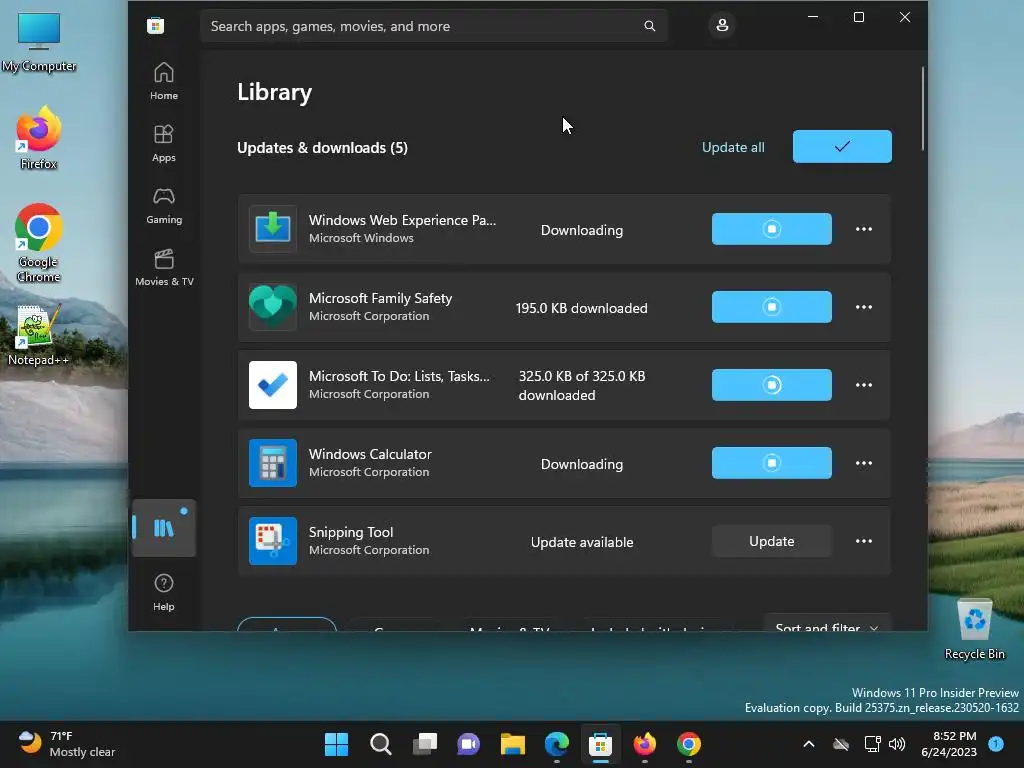Open the notification badge in tray
Screen dimensions: 1024x768
pyautogui.click(x=996, y=743)
